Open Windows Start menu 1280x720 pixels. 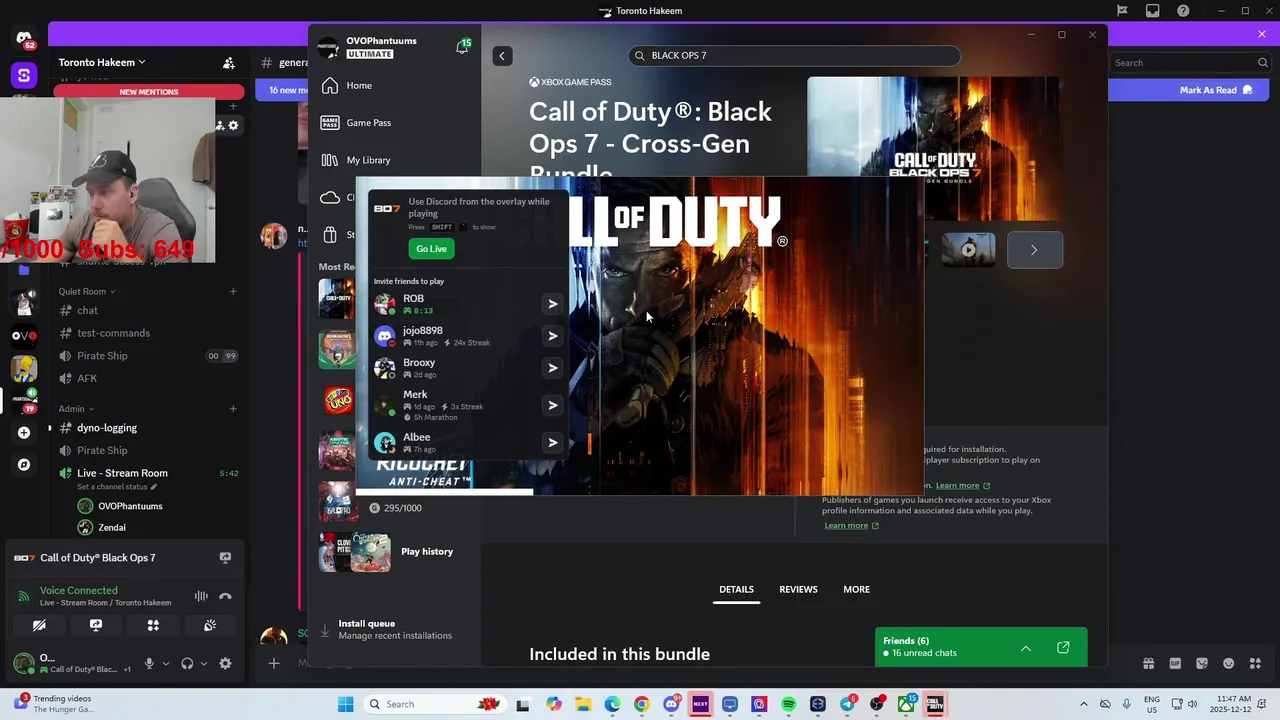[346, 705]
